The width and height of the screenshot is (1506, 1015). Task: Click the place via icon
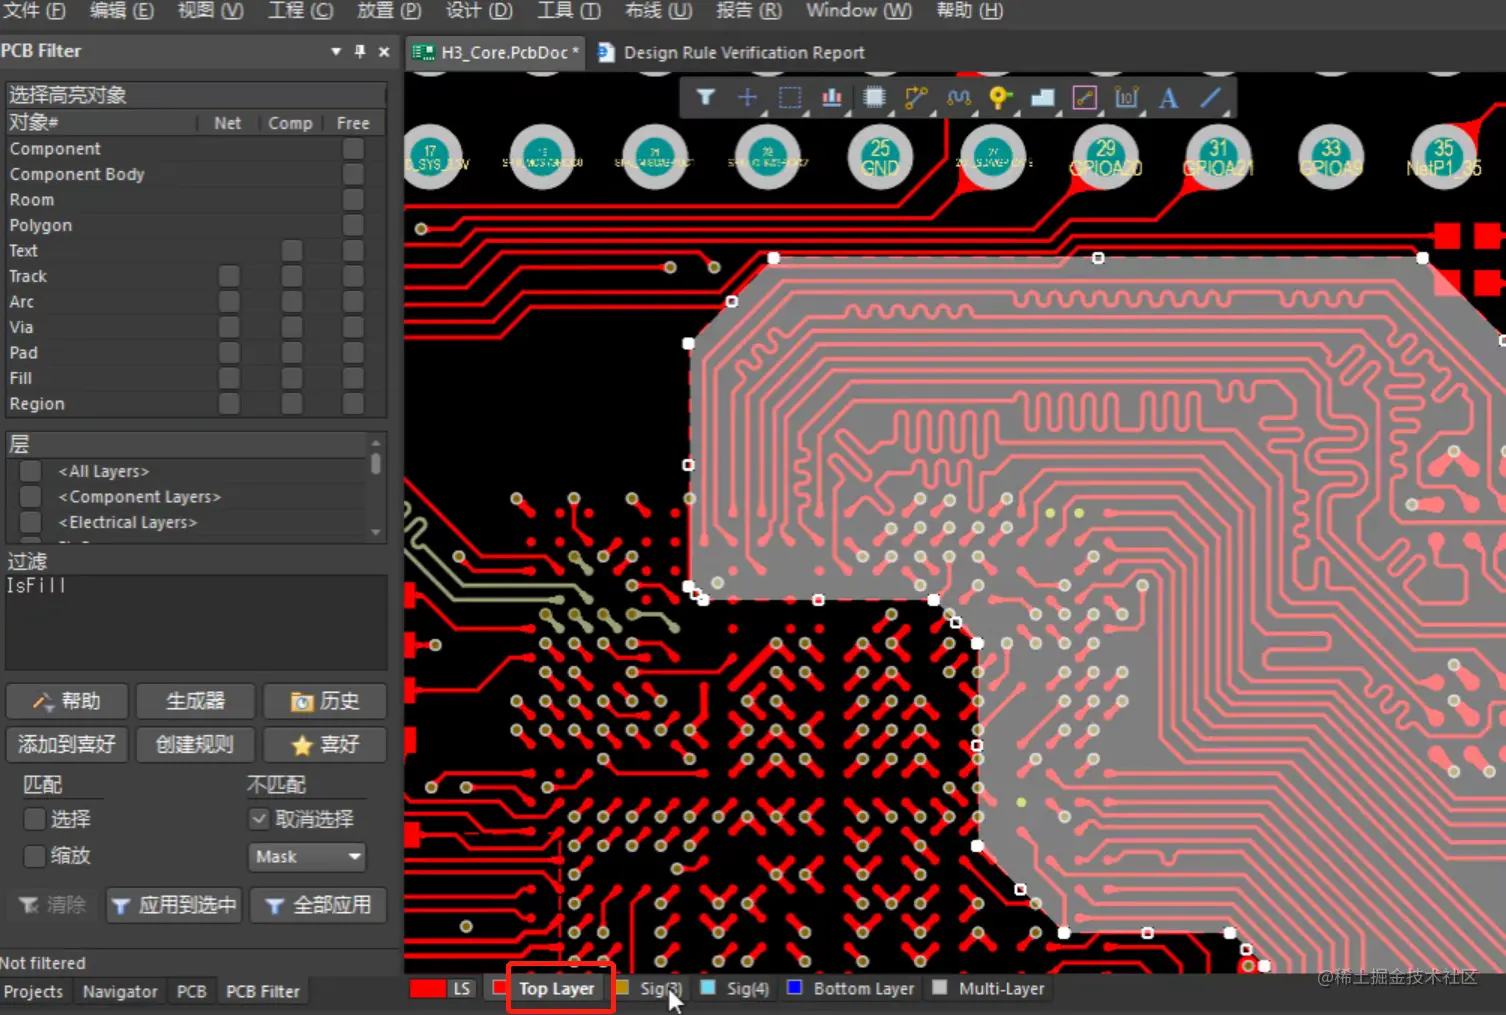tap(1000, 97)
